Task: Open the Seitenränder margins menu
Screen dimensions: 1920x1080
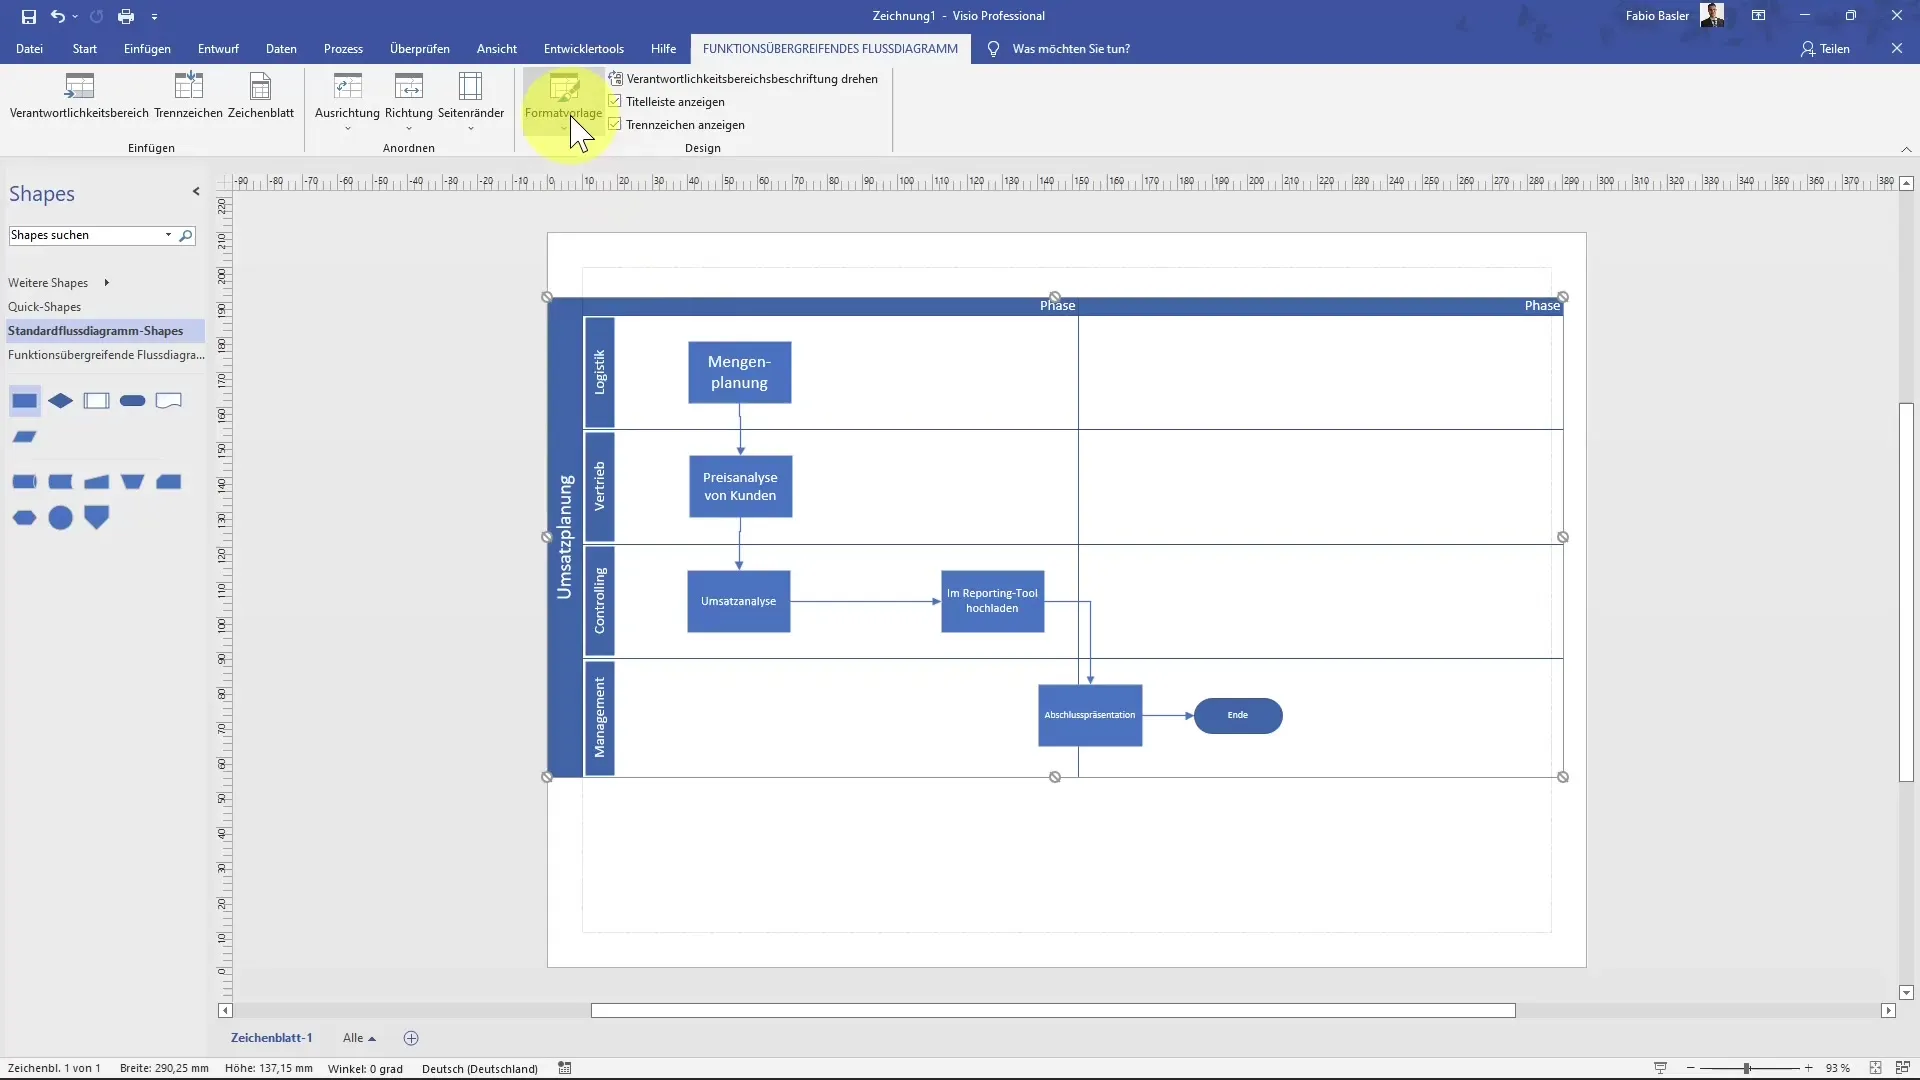Action: (471, 102)
